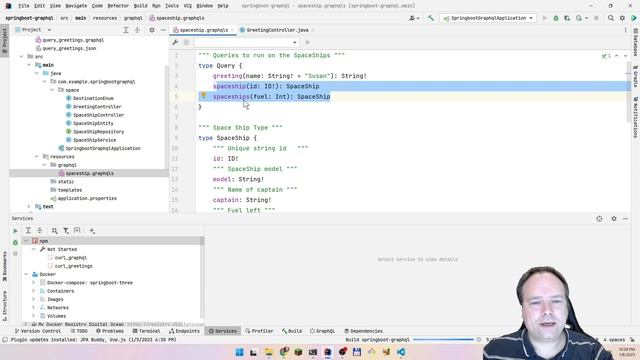The height and width of the screenshot is (360, 640).
Task: Select application.properties in the Project tree
Action: 87,198
